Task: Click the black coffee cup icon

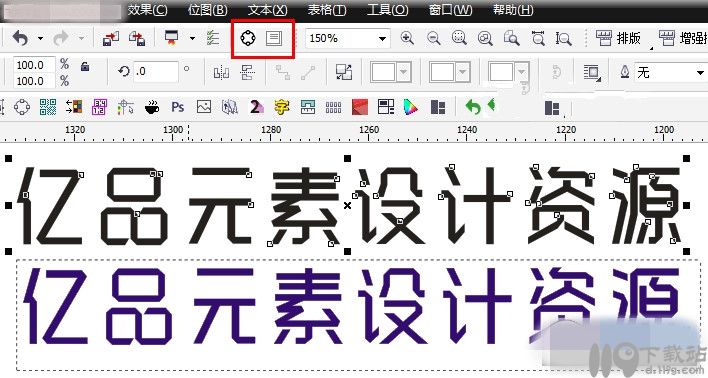Action: point(152,107)
